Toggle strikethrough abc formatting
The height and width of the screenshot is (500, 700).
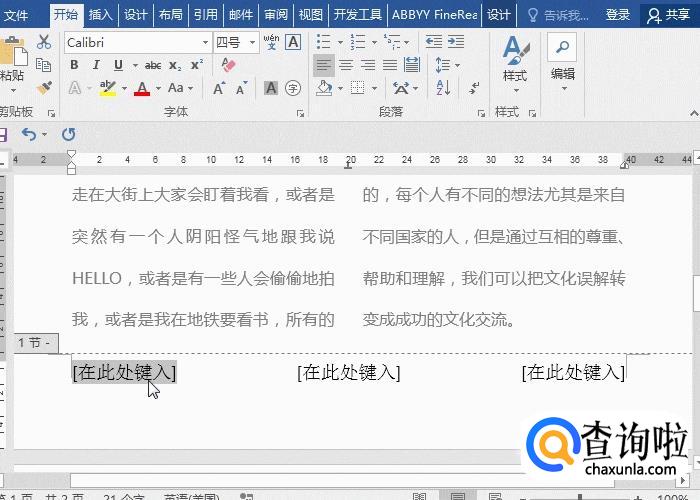(x=152, y=65)
